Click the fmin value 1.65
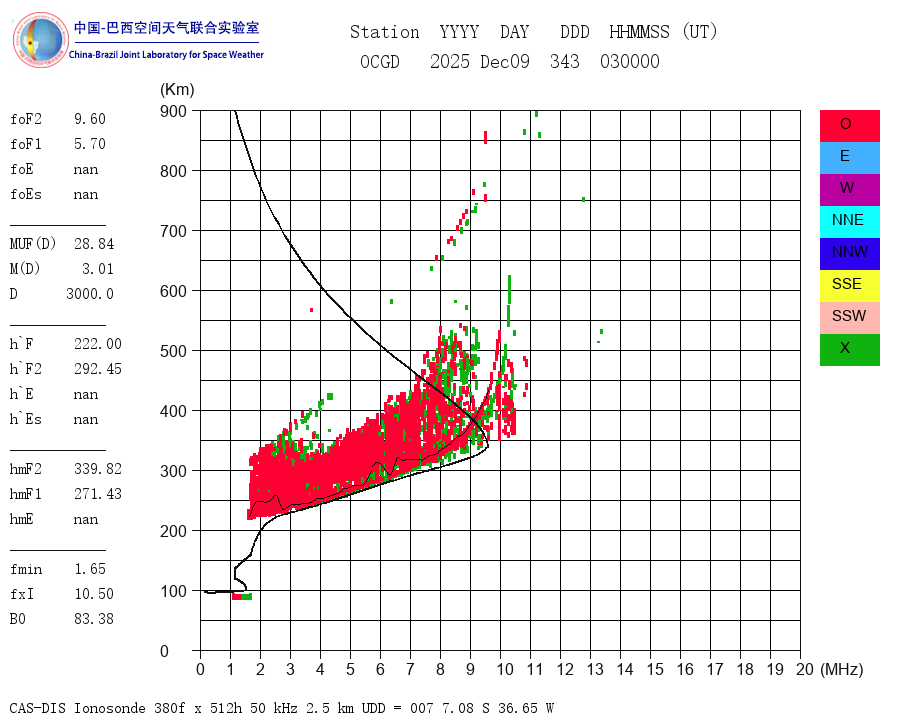The image size is (900, 720). [x=90, y=569]
